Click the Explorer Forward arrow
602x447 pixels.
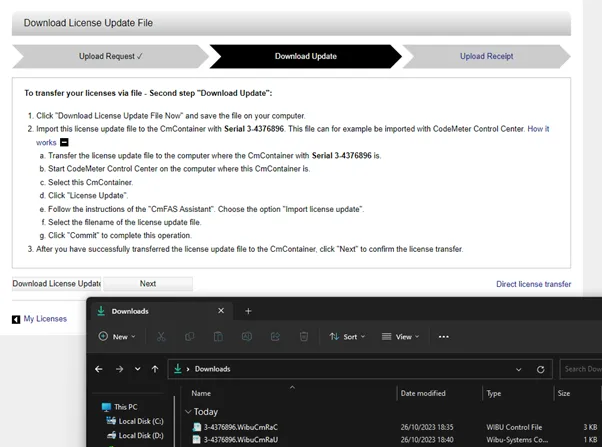click(x=119, y=369)
